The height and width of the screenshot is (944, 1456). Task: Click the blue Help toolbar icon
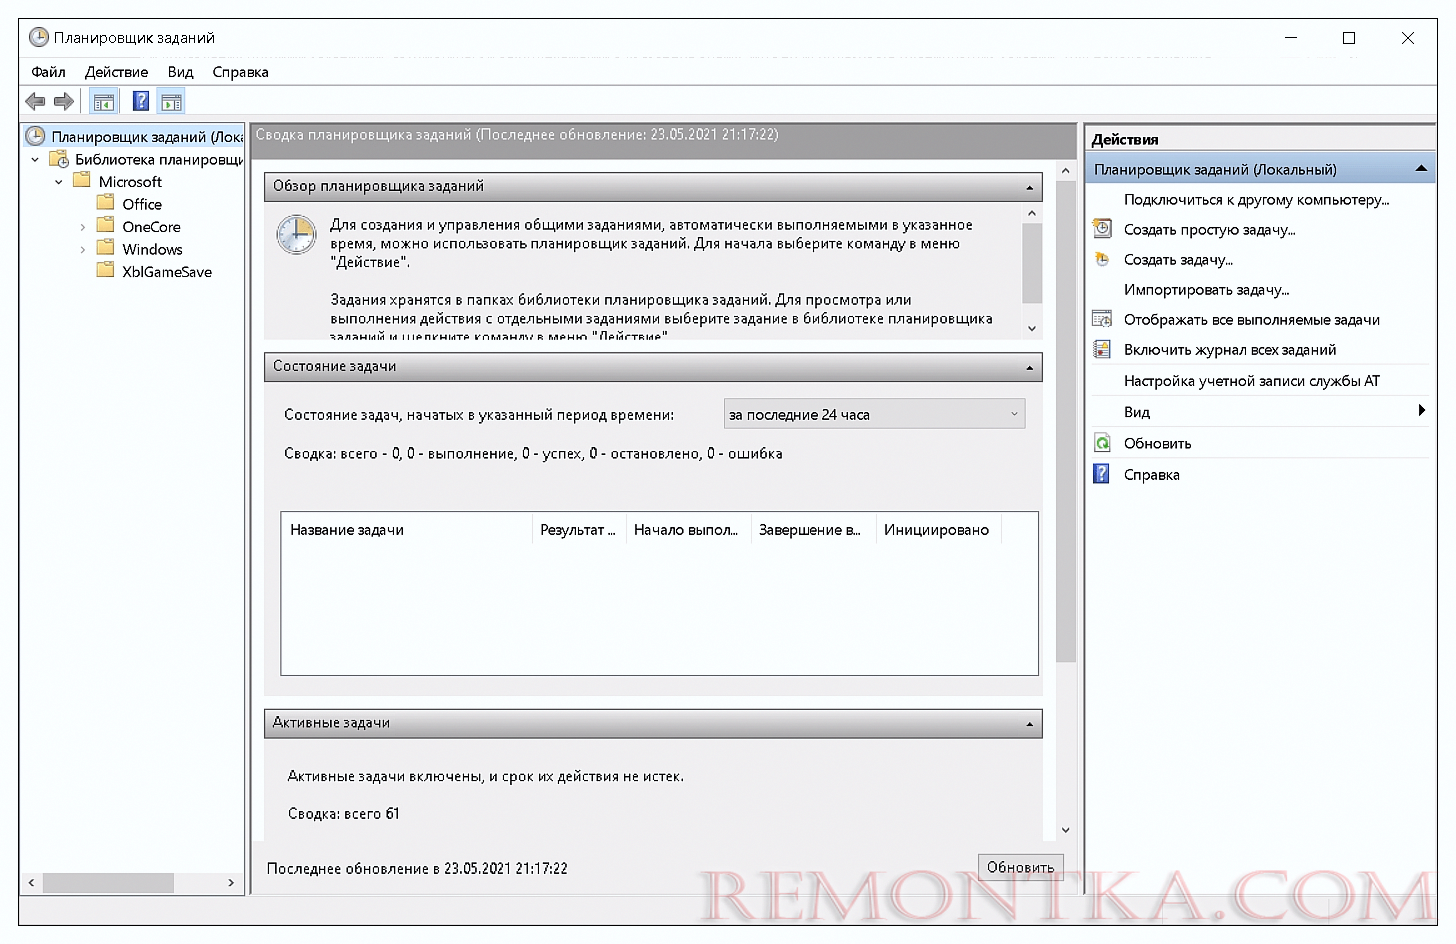click(141, 101)
